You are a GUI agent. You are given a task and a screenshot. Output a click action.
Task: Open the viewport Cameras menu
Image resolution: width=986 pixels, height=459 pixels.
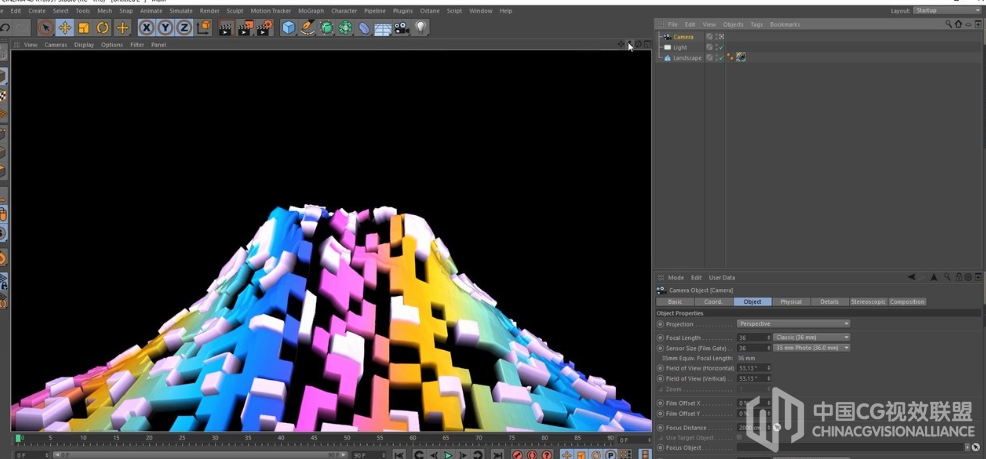[56, 45]
